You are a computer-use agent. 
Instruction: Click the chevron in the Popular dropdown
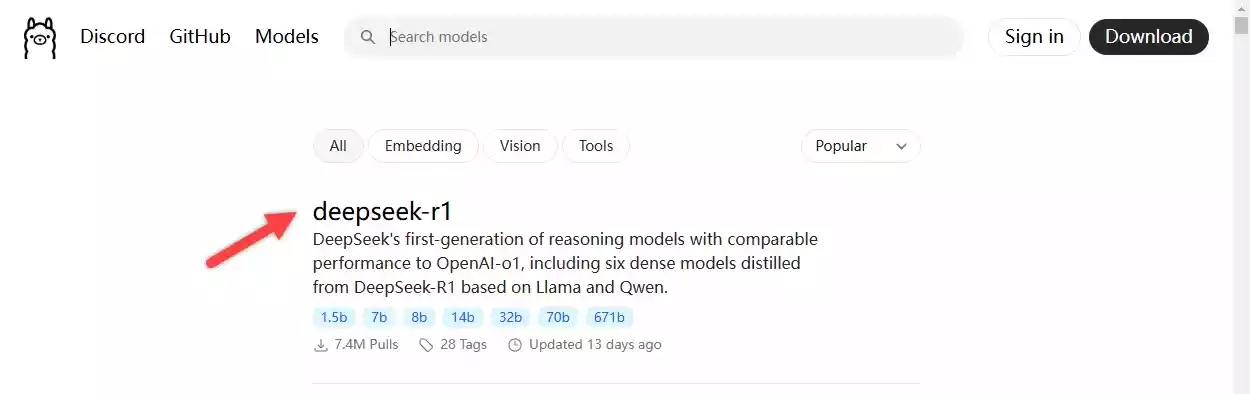(x=901, y=147)
